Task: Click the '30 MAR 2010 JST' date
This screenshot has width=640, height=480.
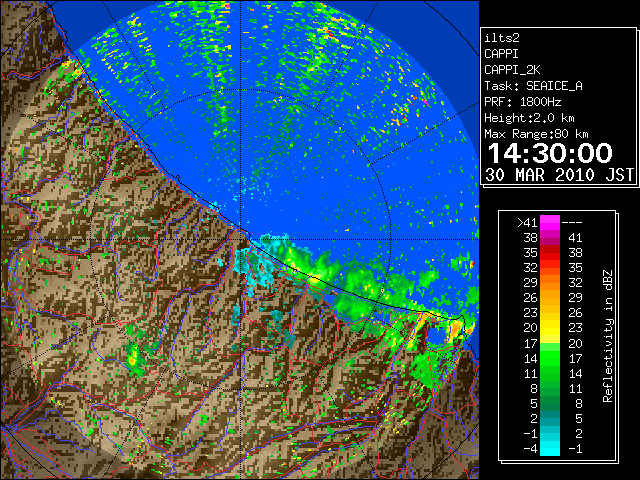Action: coord(560,175)
